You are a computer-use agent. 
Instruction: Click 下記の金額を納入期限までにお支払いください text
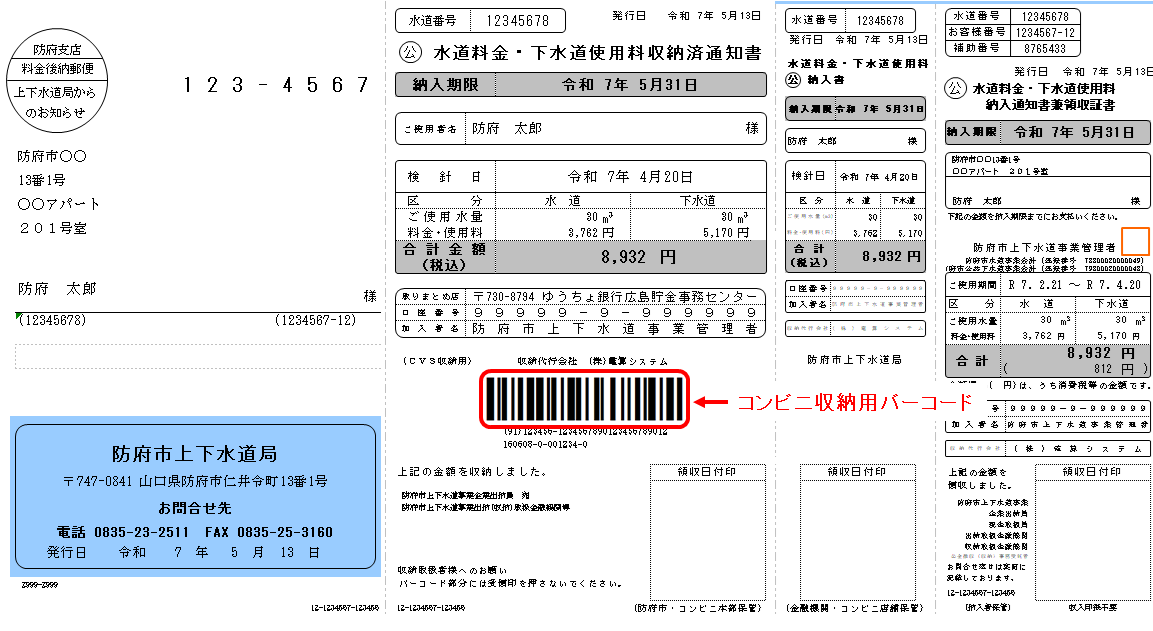click(1032, 217)
